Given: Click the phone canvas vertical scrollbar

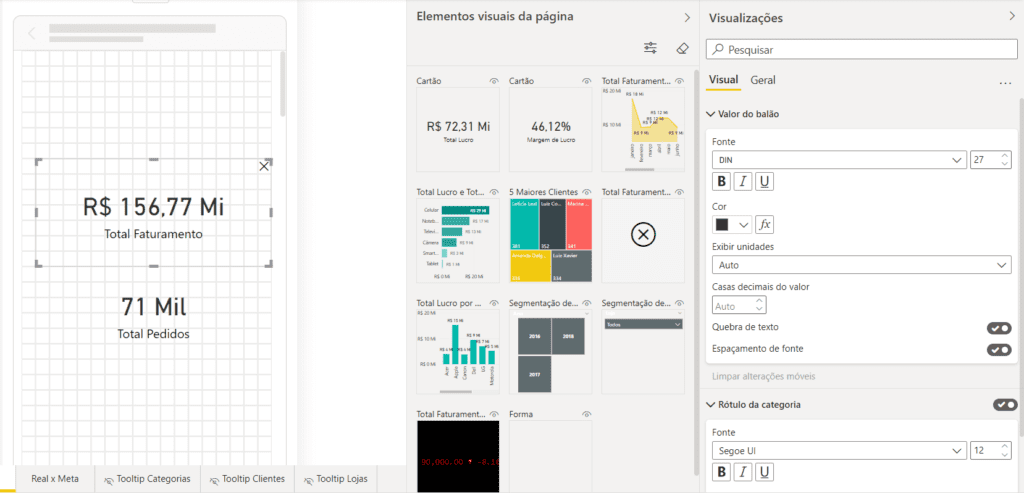Looking at the screenshot, I should point(283,84).
